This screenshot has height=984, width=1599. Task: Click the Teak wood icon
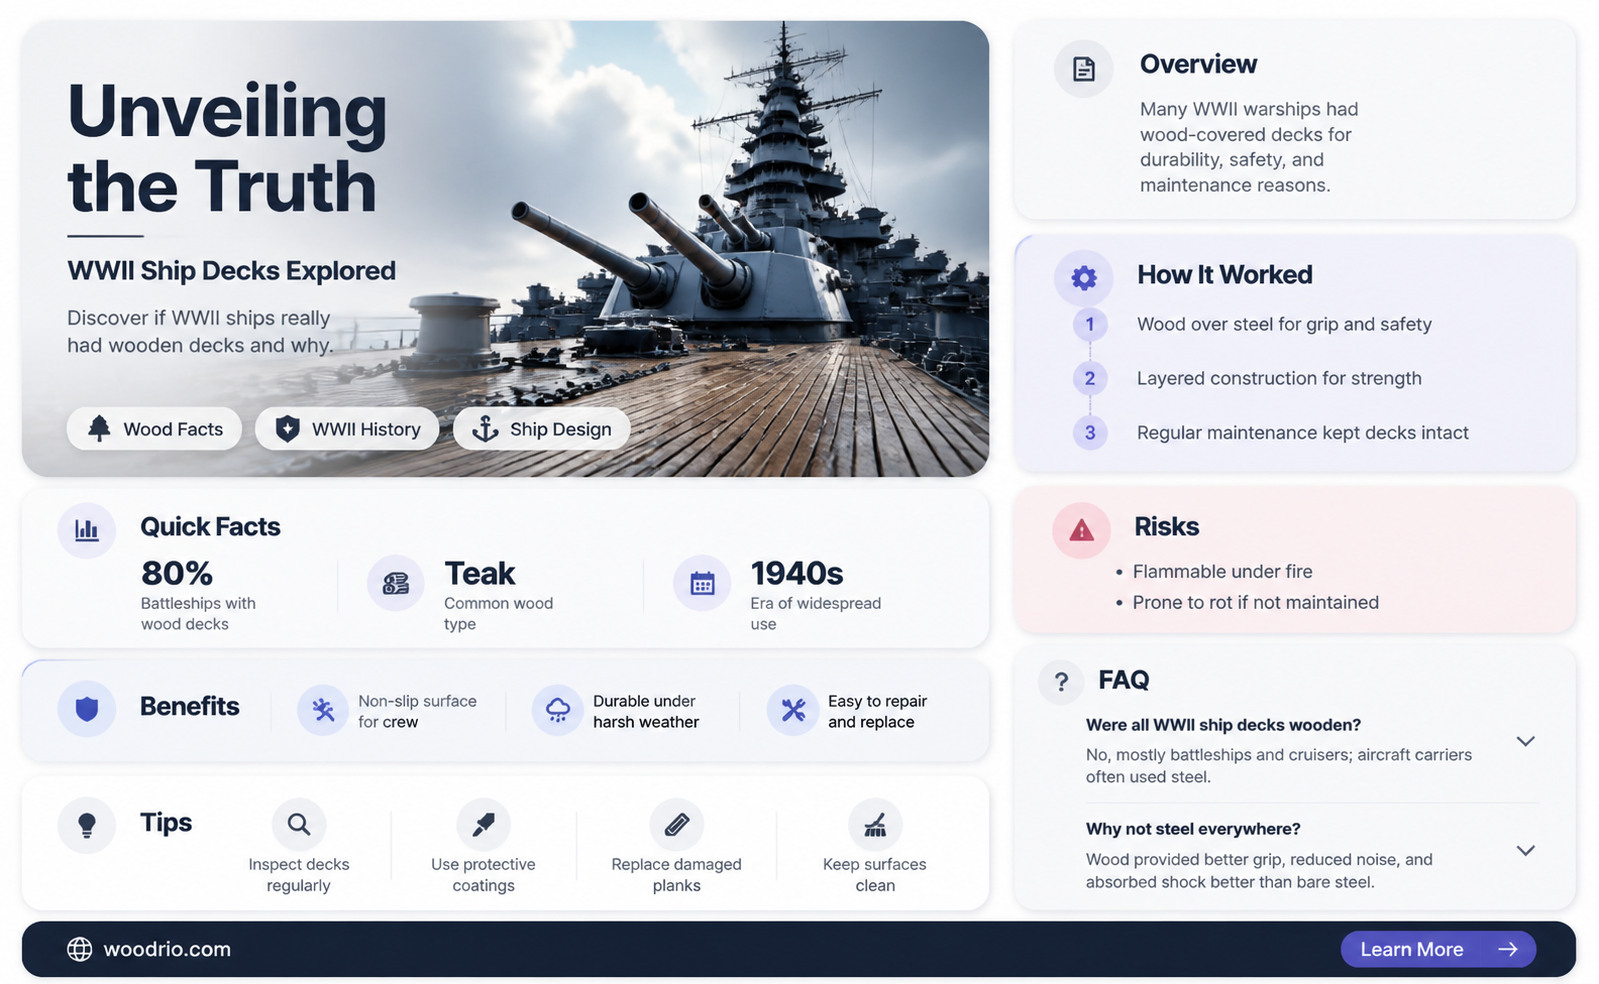pyautogui.click(x=396, y=583)
